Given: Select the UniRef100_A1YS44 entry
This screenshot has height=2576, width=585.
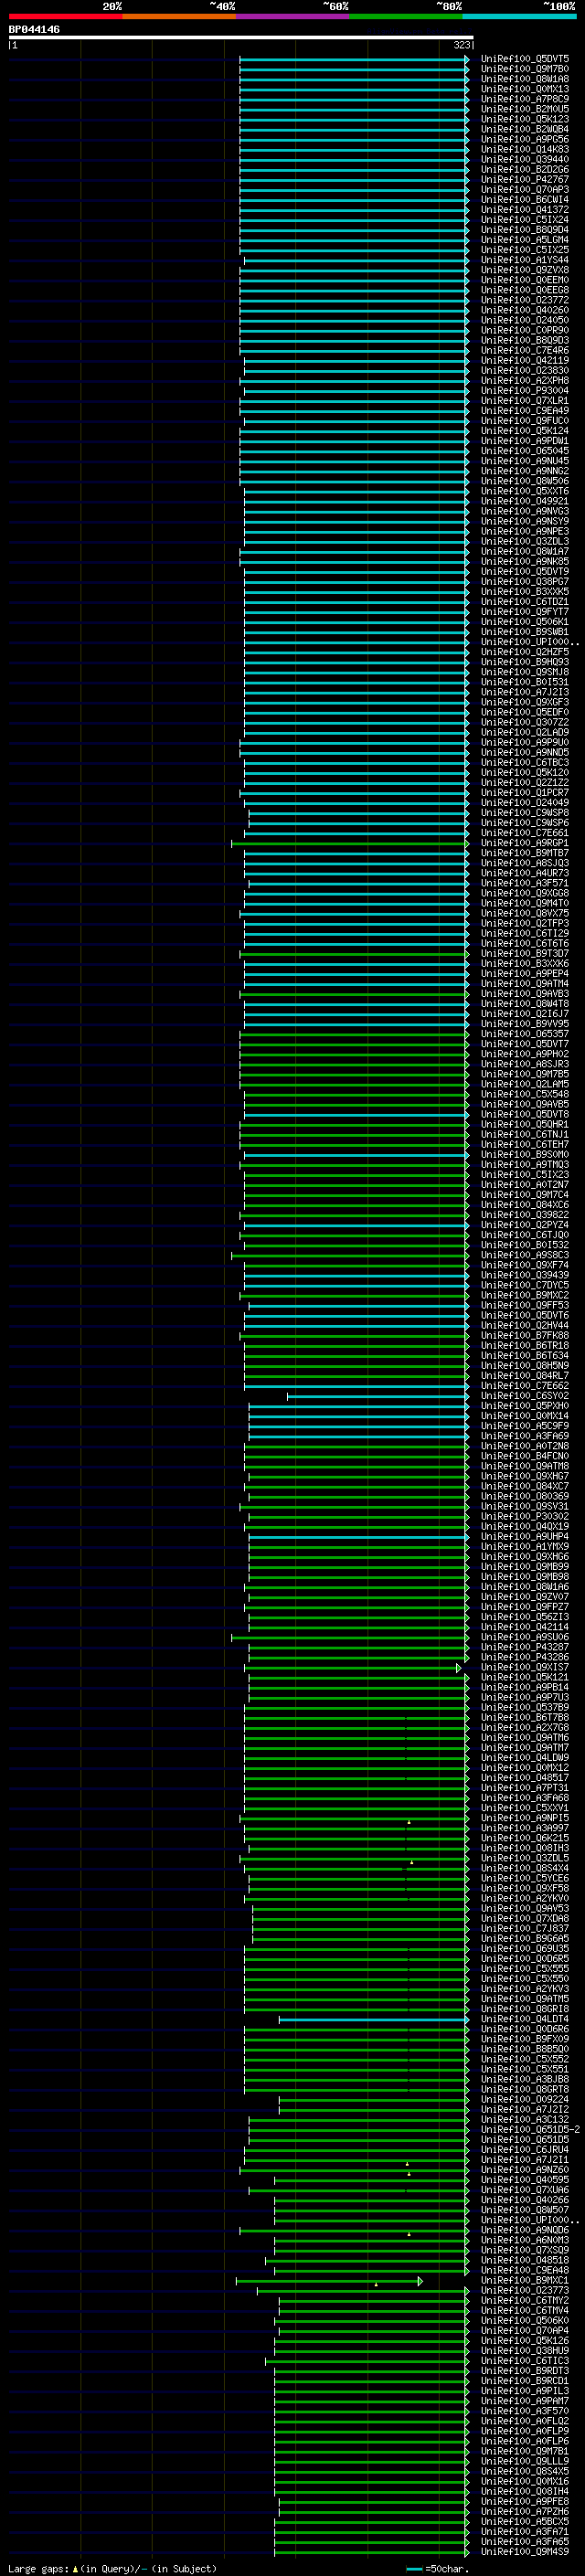Looking at the screenshot, I should [525, 261].
